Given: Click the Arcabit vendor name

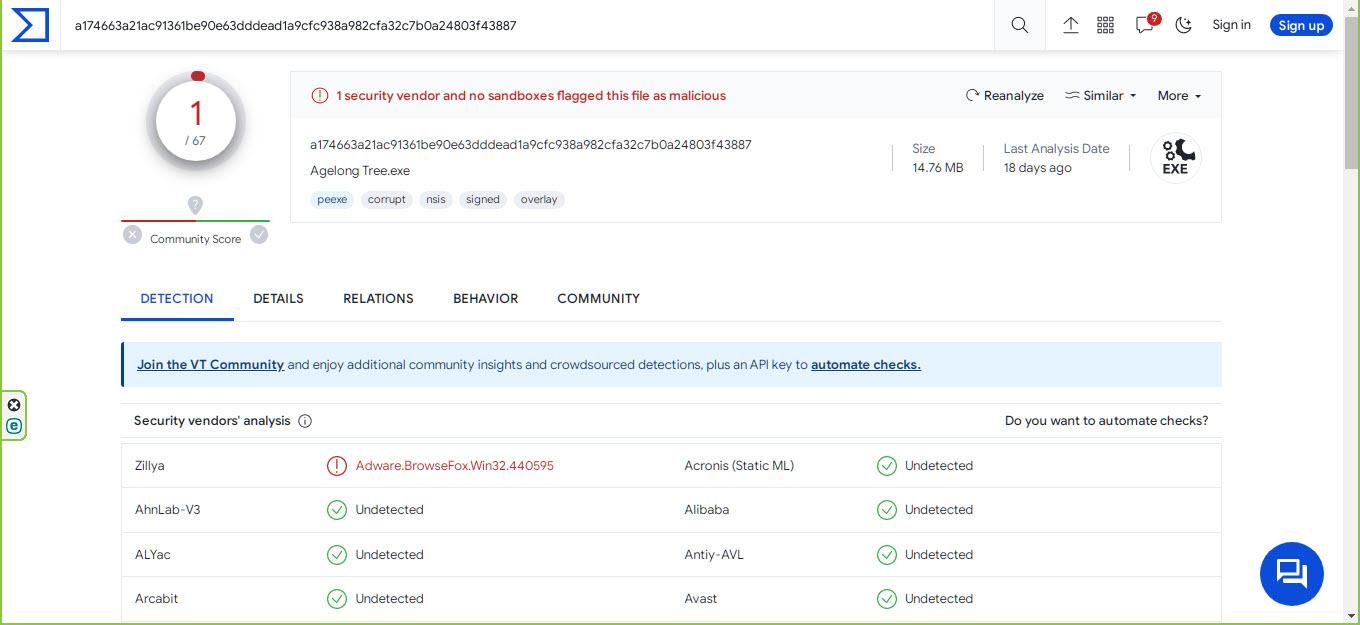Looking at the screenshot, I should coord(157,599).
